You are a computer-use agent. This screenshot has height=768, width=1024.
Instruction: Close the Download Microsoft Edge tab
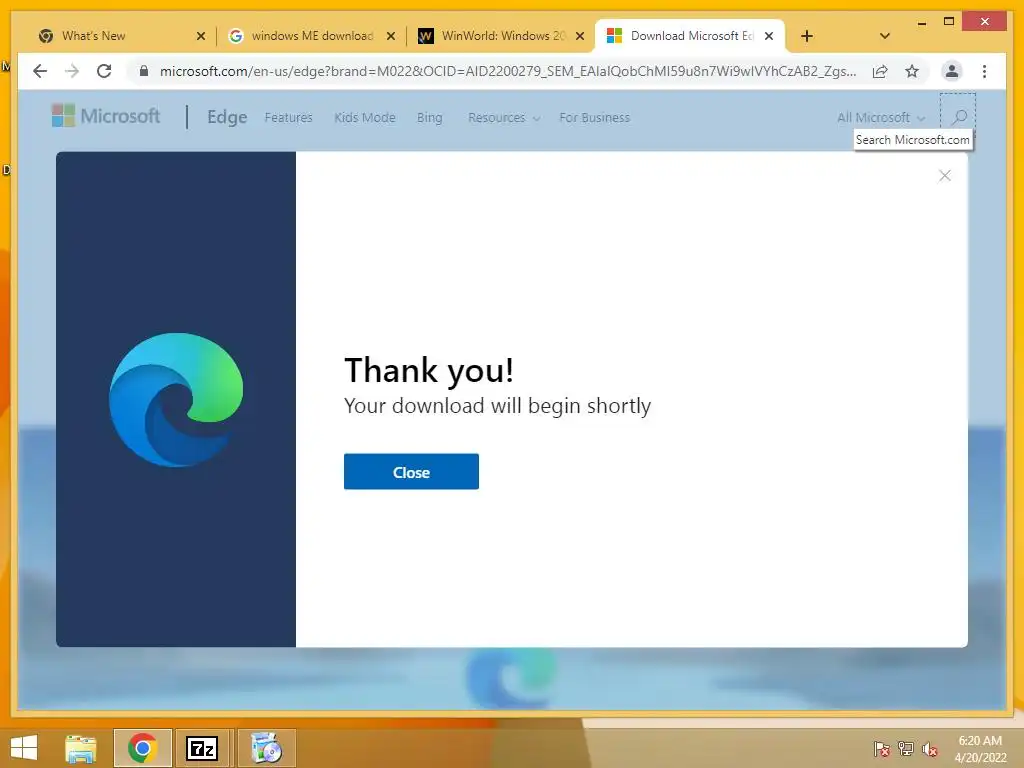(x=769, y=36)
